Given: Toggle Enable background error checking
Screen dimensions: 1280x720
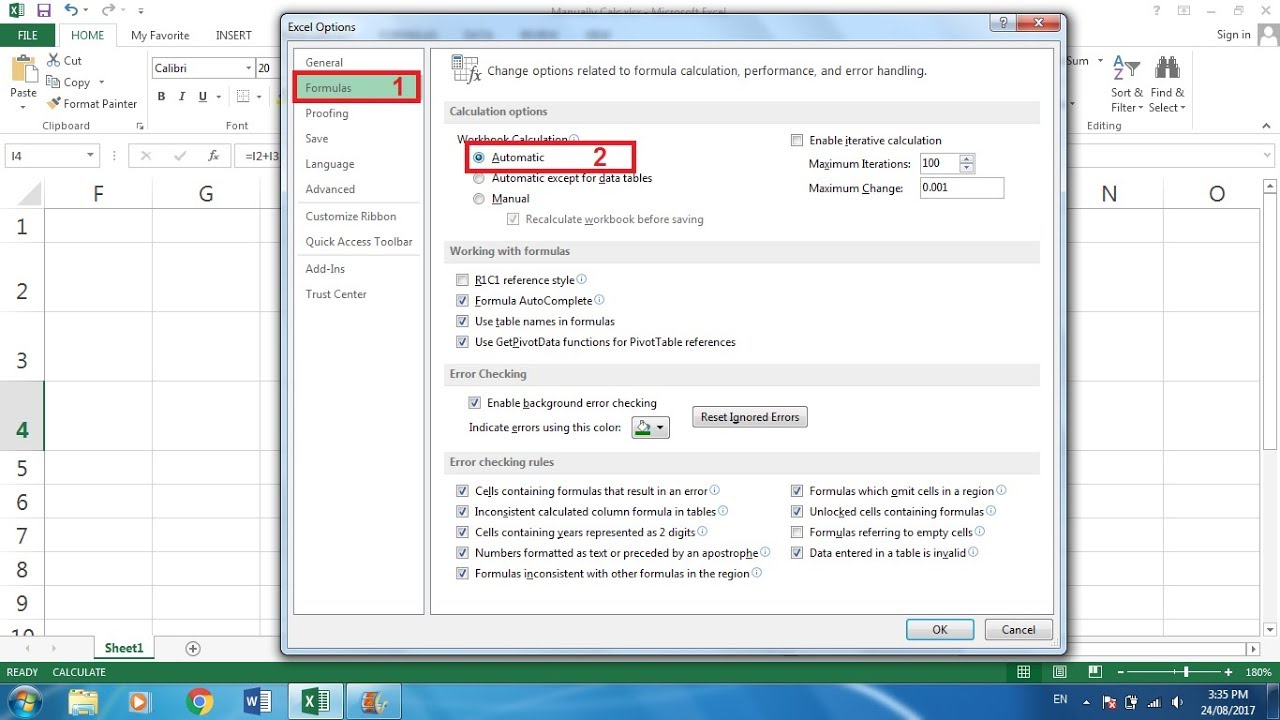Looking at the screenshot, I should pos(475,403).
